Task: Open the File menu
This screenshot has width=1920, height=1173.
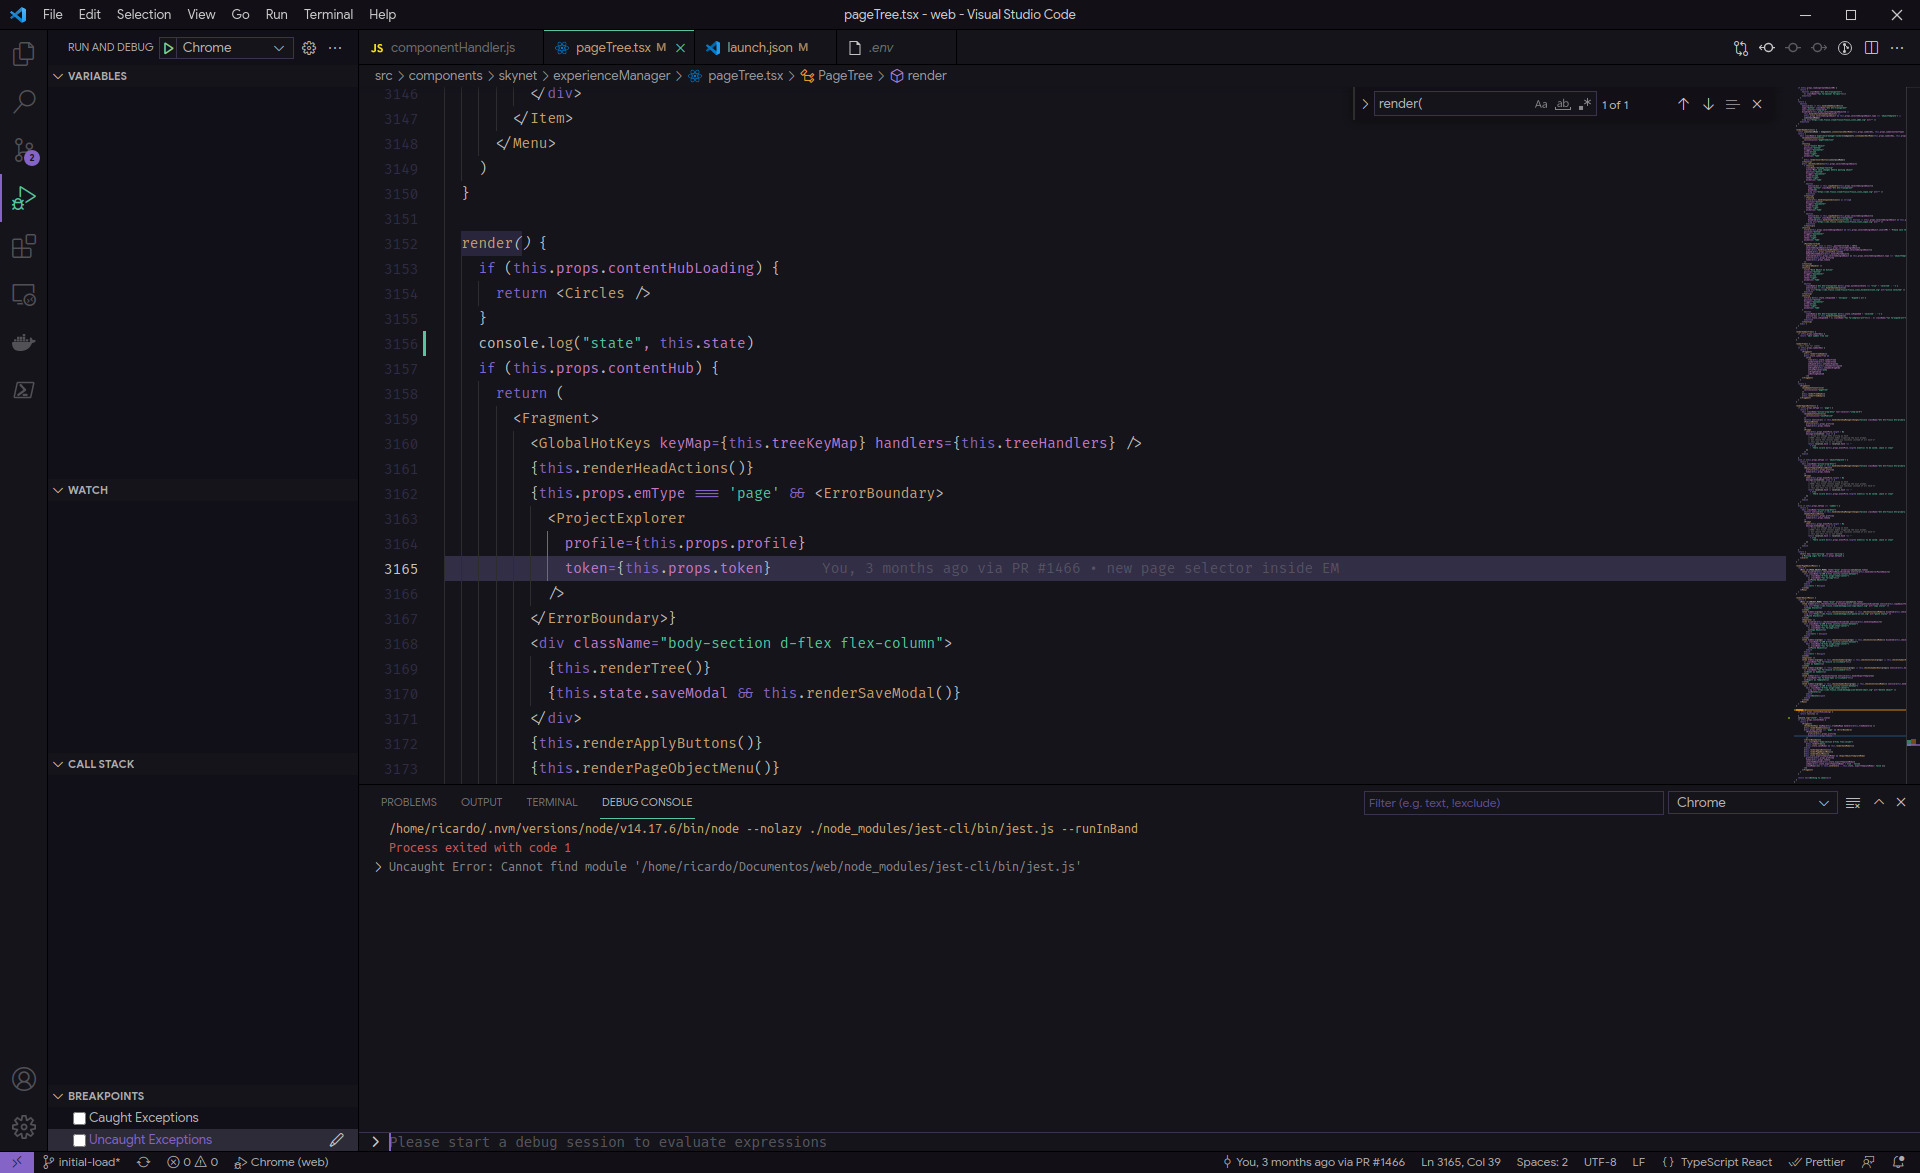Action: point(53,14)
